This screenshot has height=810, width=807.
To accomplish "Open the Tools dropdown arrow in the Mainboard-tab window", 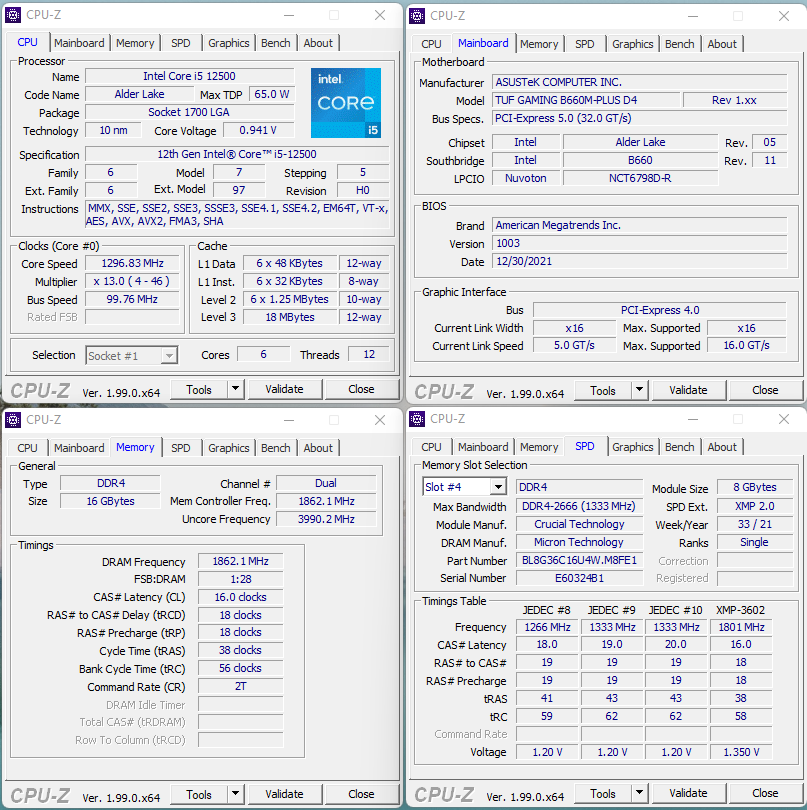I will click(x=639, y=390).
